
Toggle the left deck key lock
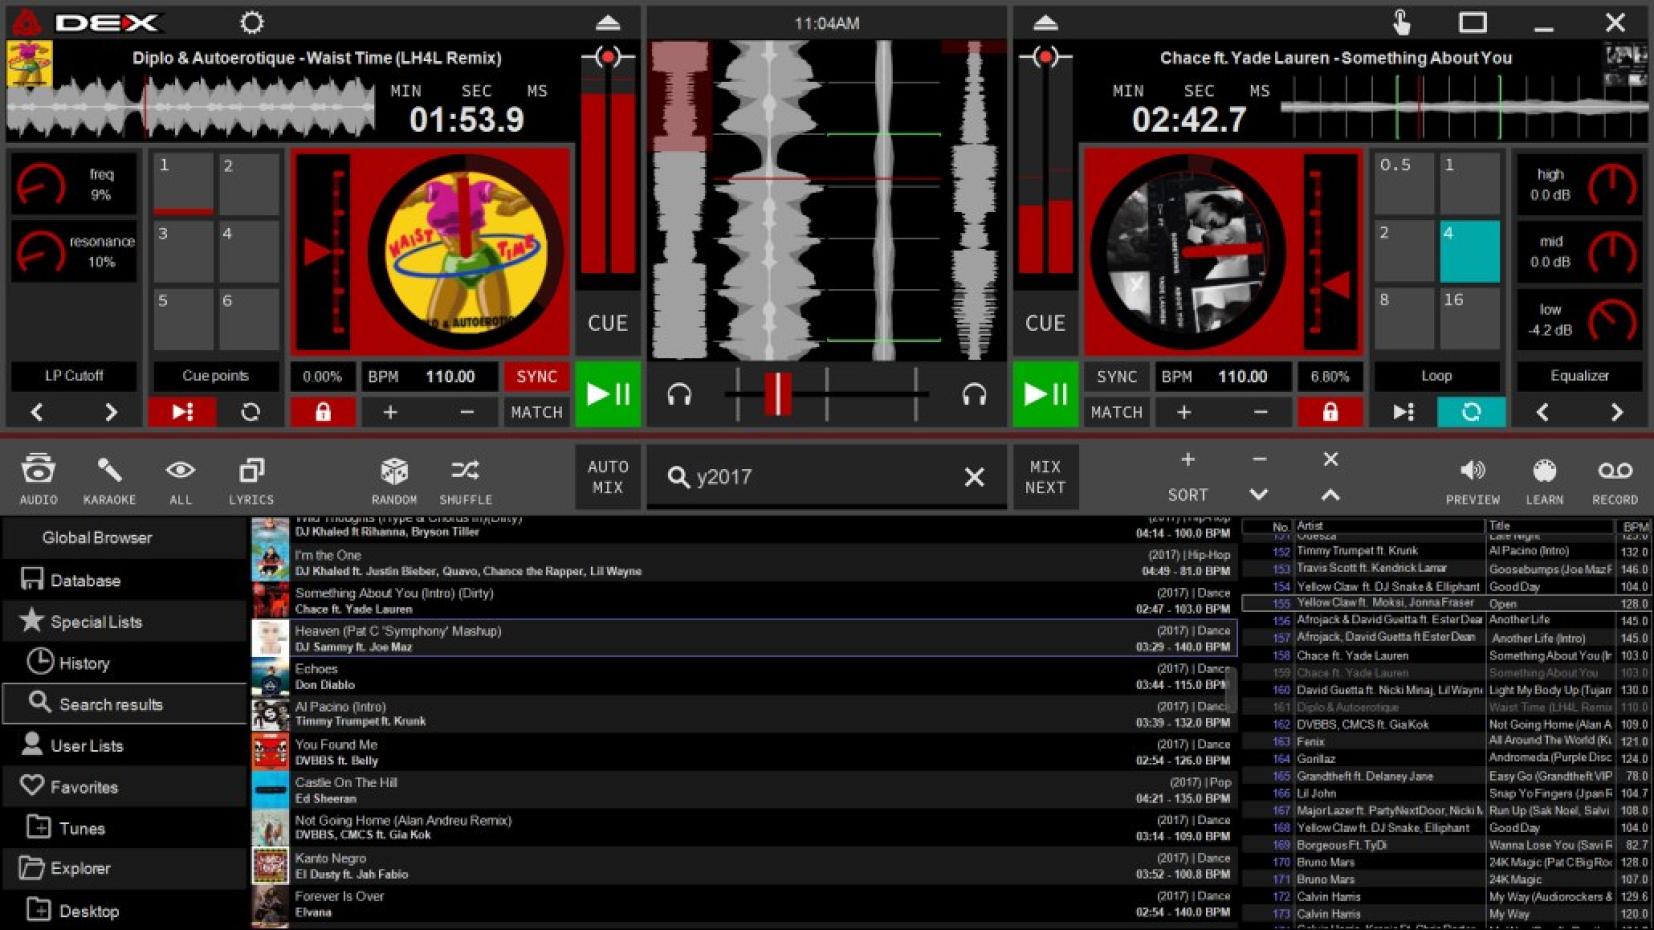[322, 412]
